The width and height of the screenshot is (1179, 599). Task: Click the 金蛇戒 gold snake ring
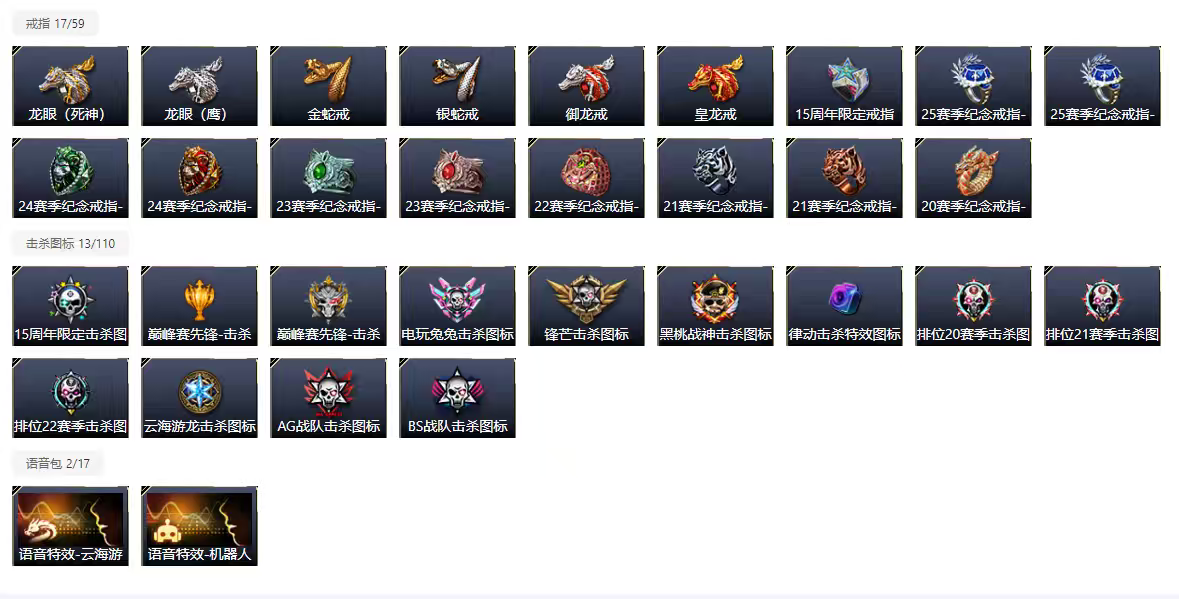point(328,86)
